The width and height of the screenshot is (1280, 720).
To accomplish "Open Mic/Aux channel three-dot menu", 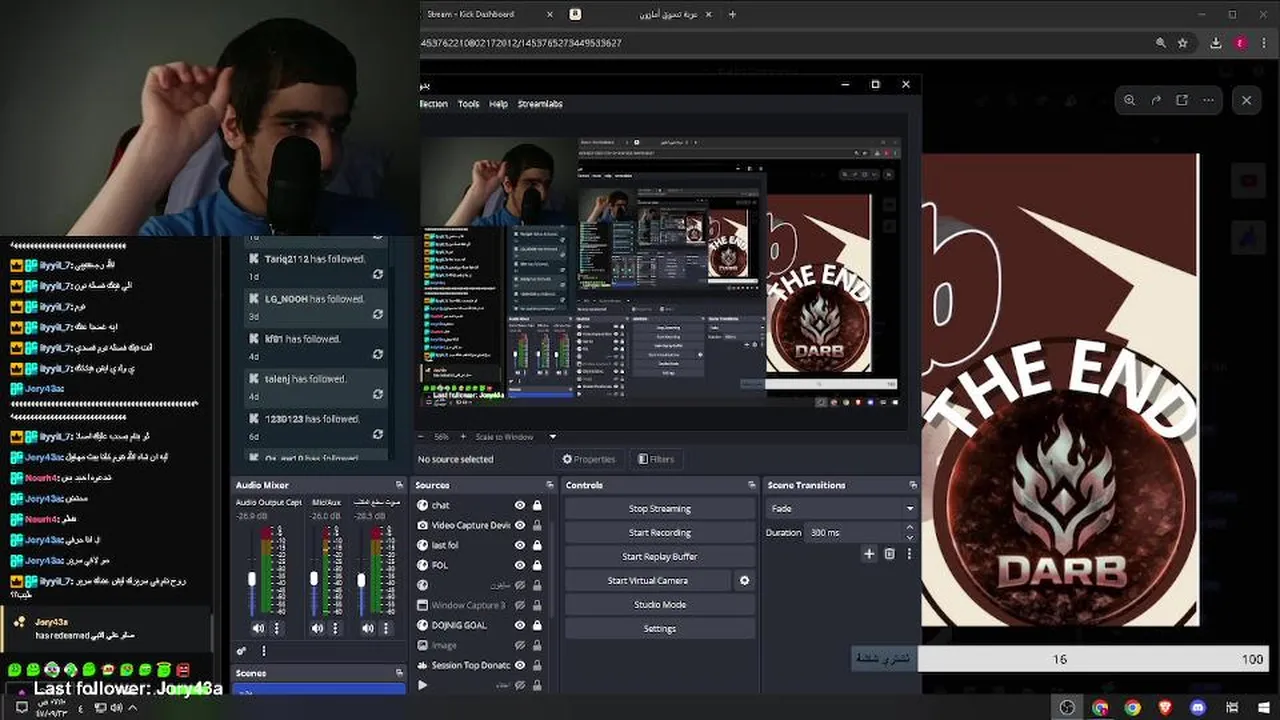I will tap(335, 628).
